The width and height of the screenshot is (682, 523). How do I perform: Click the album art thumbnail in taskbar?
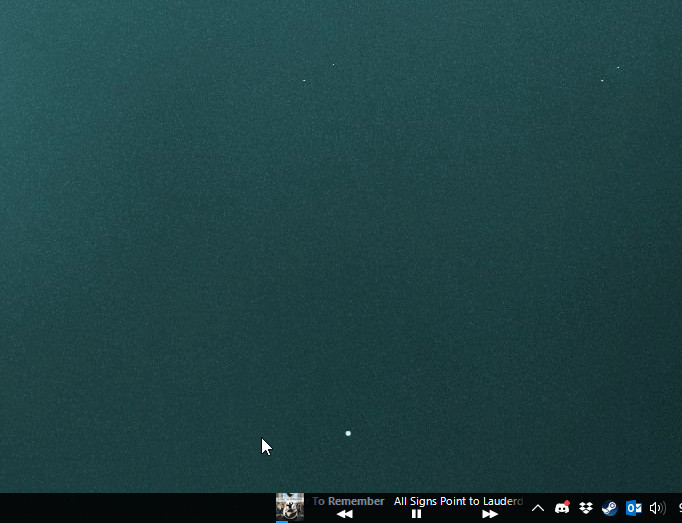tap(290, 506)
